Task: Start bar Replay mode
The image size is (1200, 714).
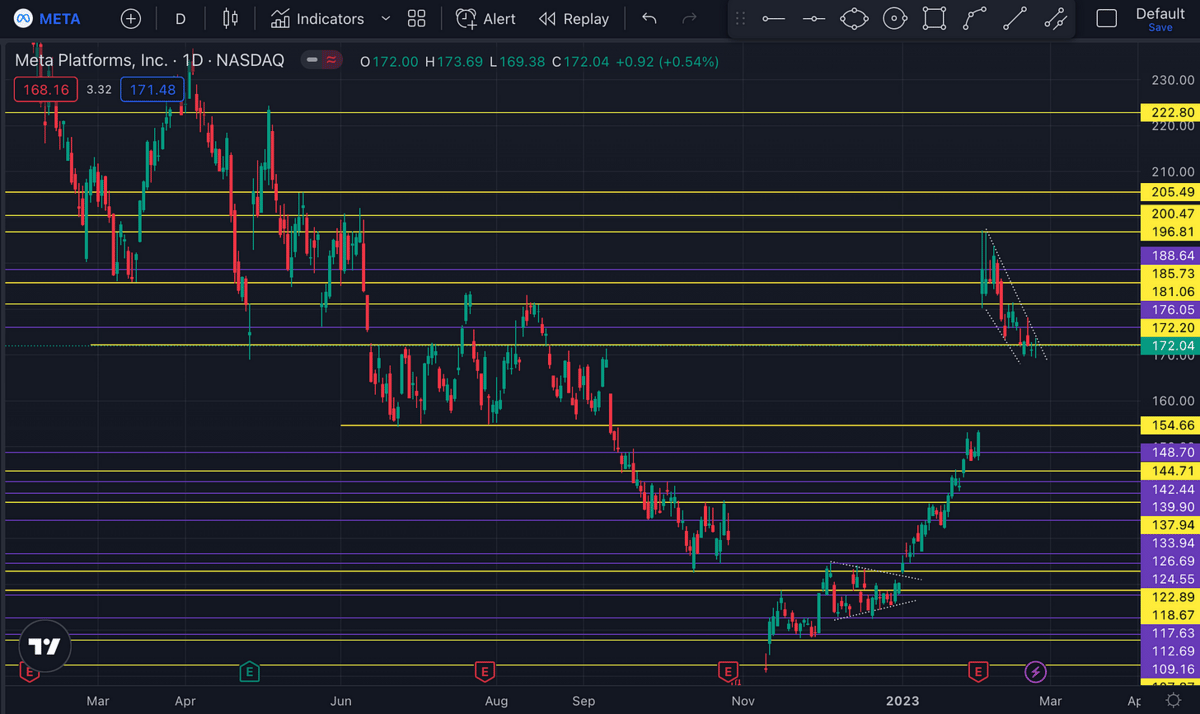Action: pos(574,19)
